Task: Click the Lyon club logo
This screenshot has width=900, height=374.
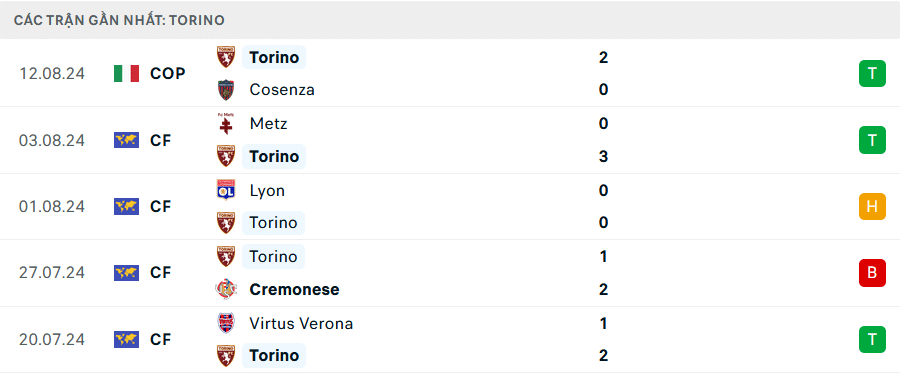Action: 226,190
